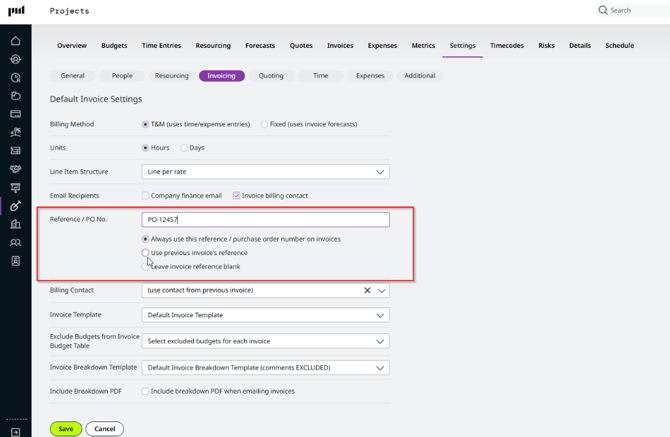Viewport: 670px width, 437px height.
Task: Select Time settings pill
Action: (320, 76)
